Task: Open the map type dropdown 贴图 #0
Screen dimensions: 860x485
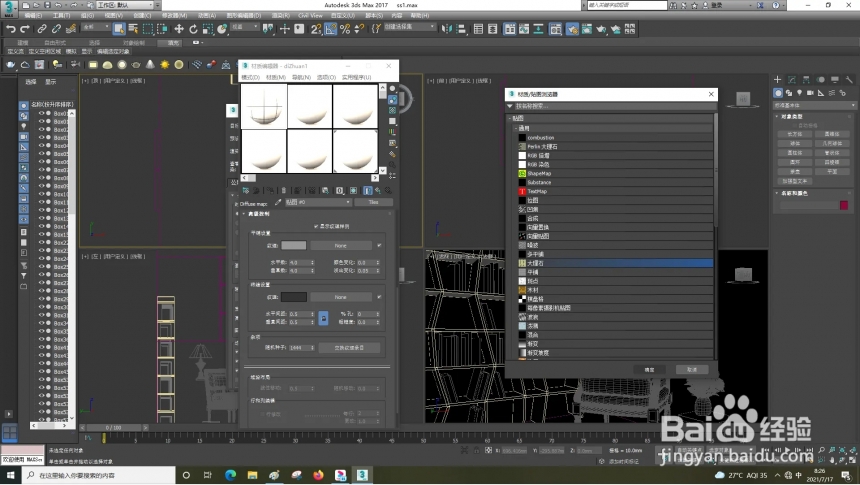Action: pos(318,202)
